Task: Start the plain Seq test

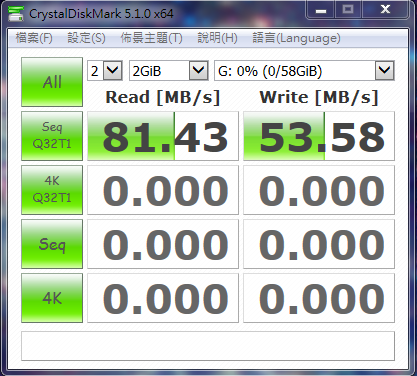Action: click(52, 244)
